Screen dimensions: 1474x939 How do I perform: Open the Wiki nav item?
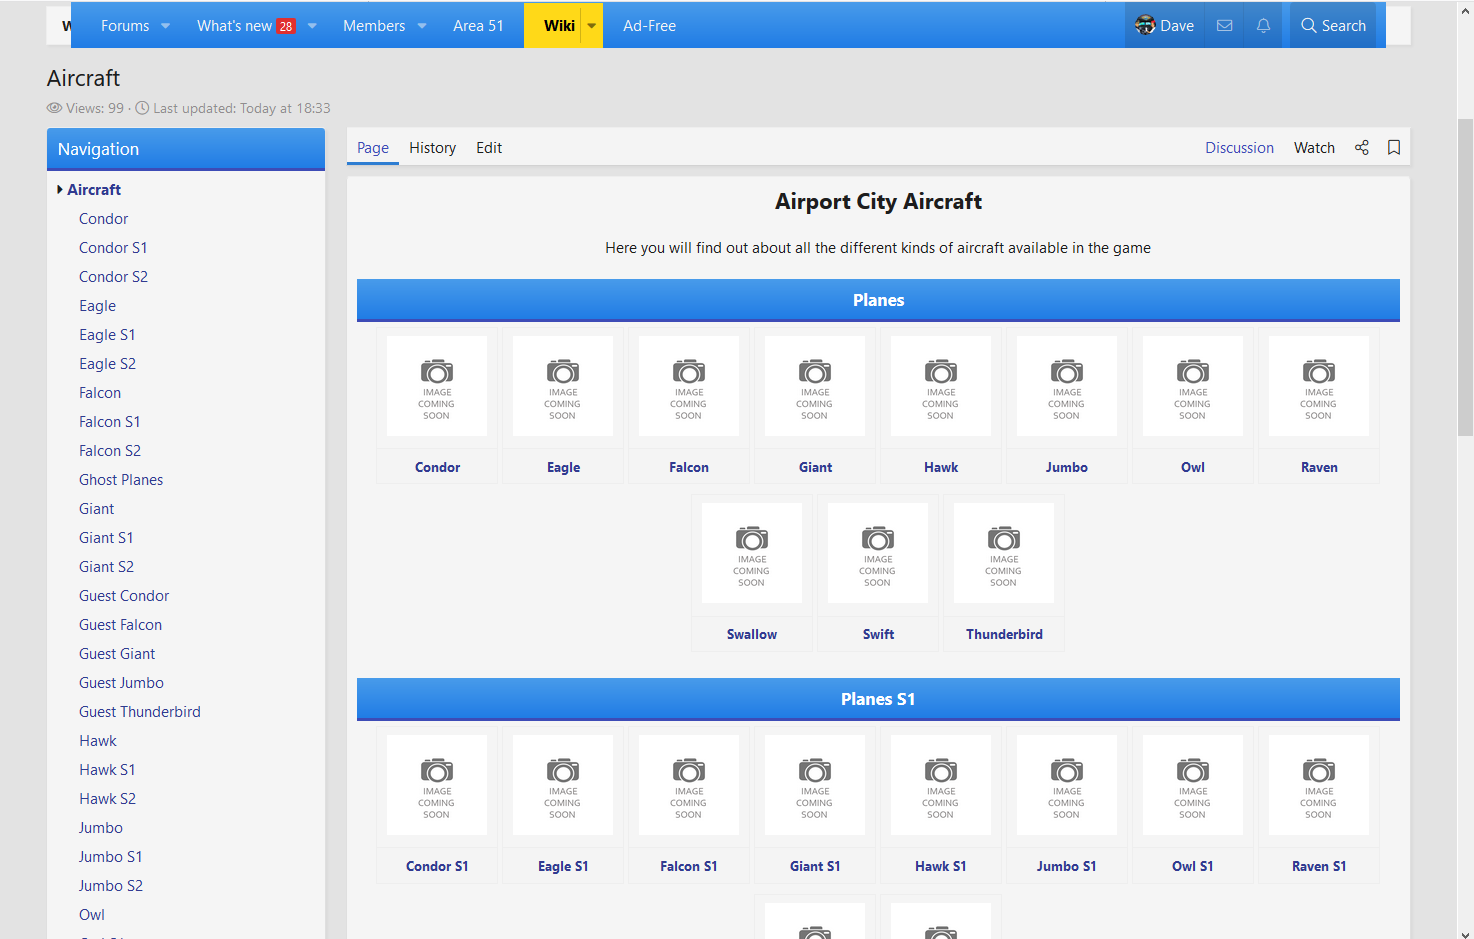[559, 26]
